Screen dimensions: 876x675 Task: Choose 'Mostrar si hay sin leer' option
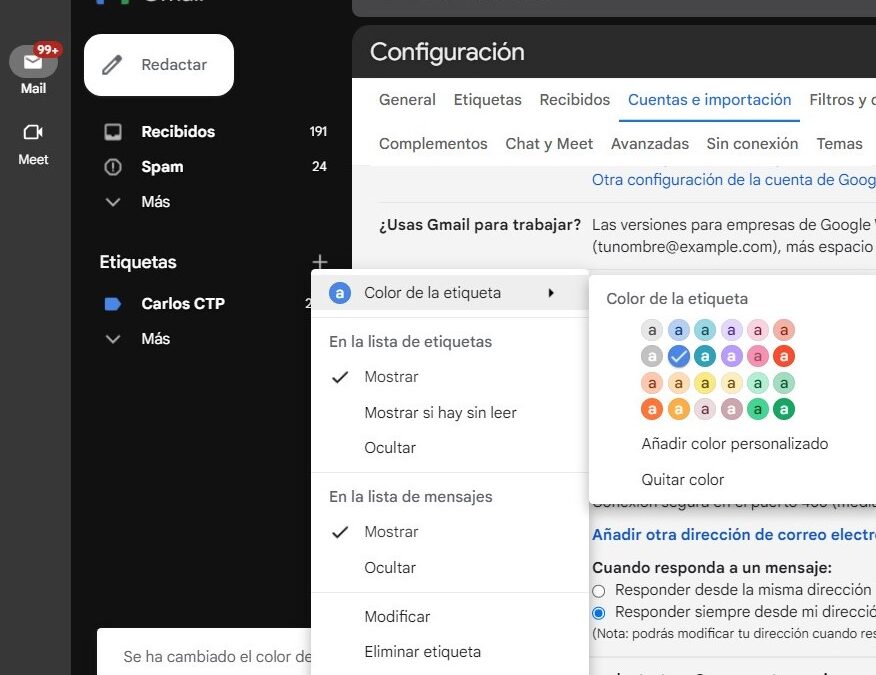click(x=440, y=412)
